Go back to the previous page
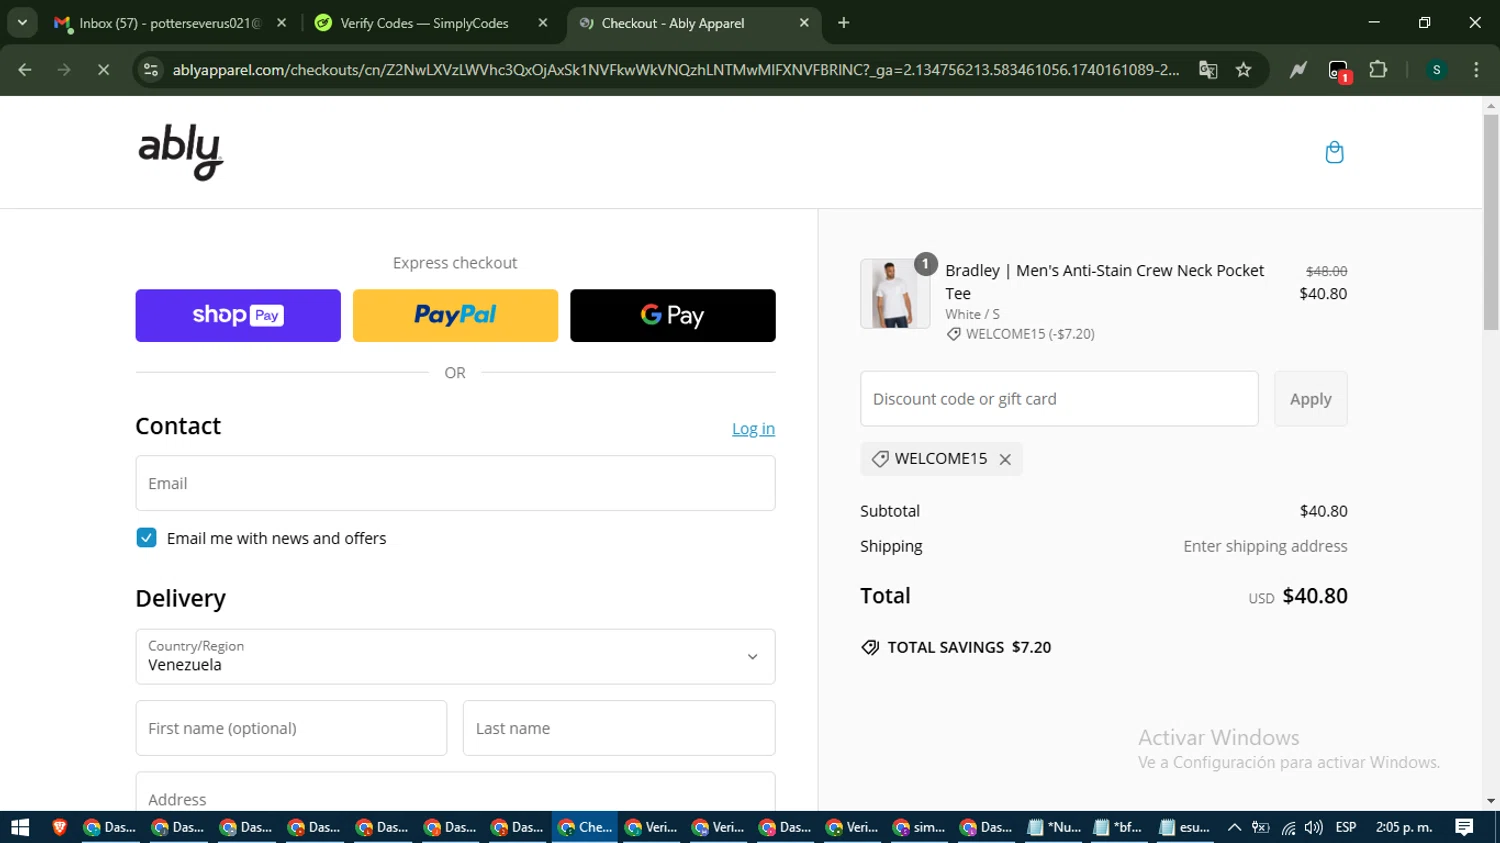The width and height of the screenshot is (1500, 843). (x=25, y=70)
